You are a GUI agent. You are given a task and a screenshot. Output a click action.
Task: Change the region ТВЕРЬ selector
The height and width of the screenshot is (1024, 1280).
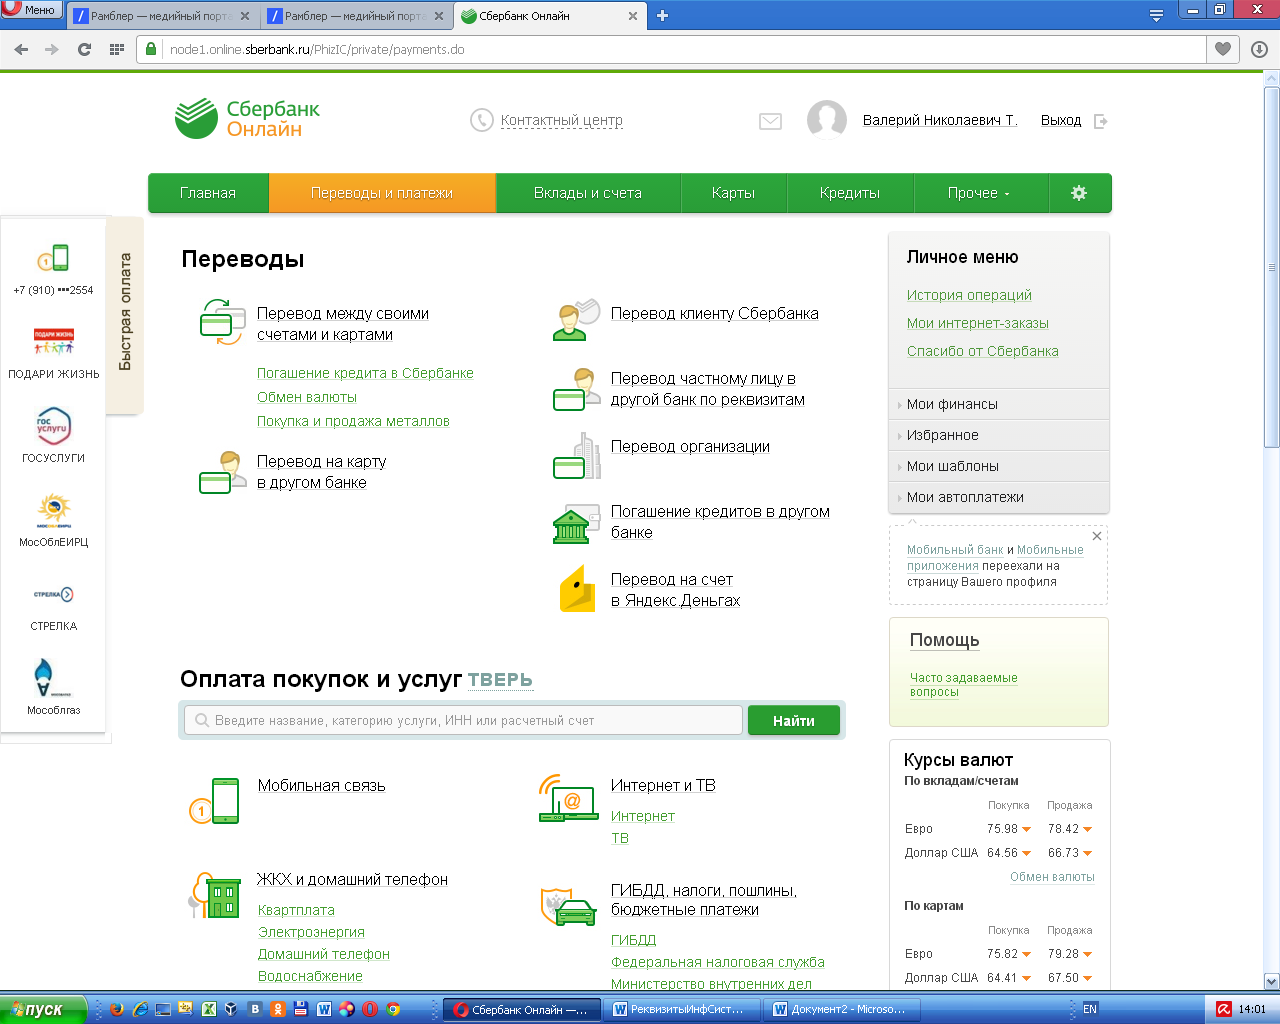coord(500,680)
